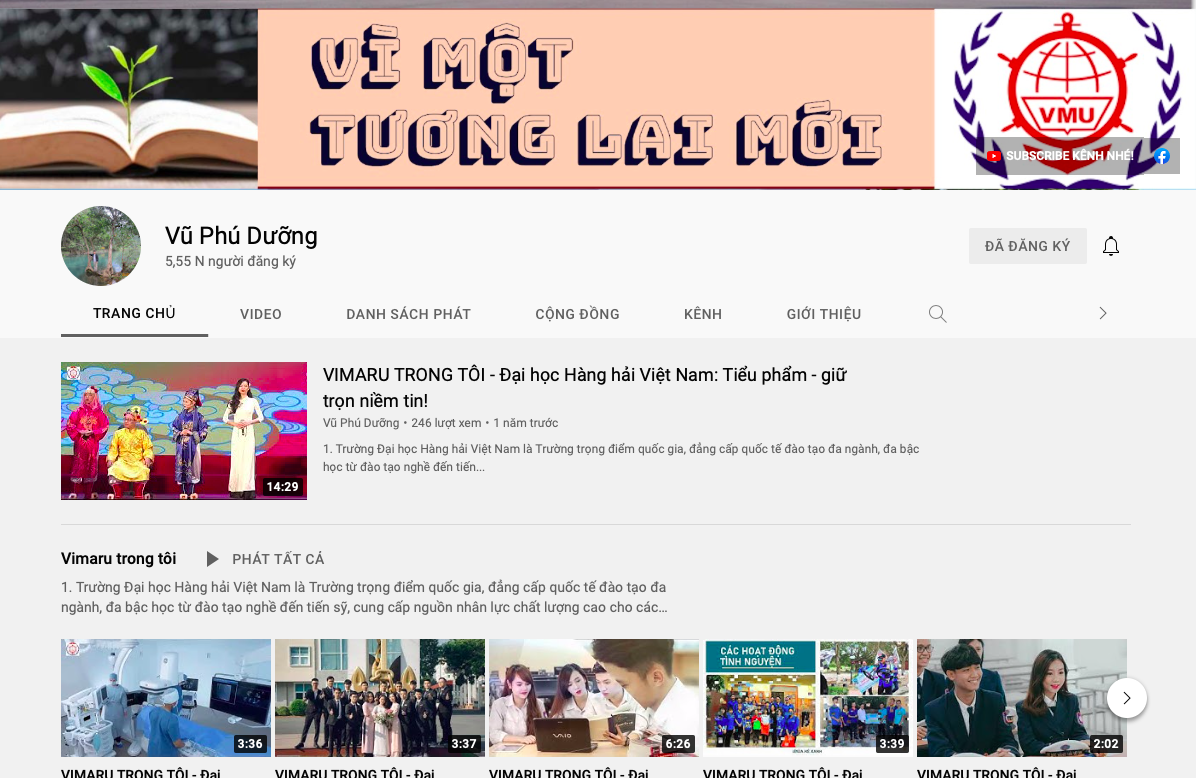
Task: Open KÊNH tab
Action: pyautogui.click(x=702, y=313)
